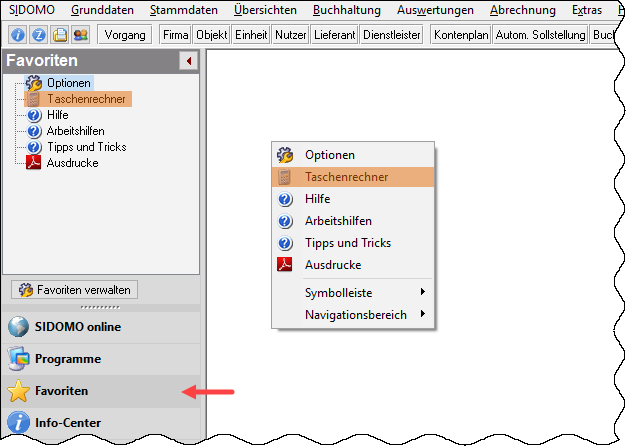Click the PDF icon in context menu

tap(285, 264)
